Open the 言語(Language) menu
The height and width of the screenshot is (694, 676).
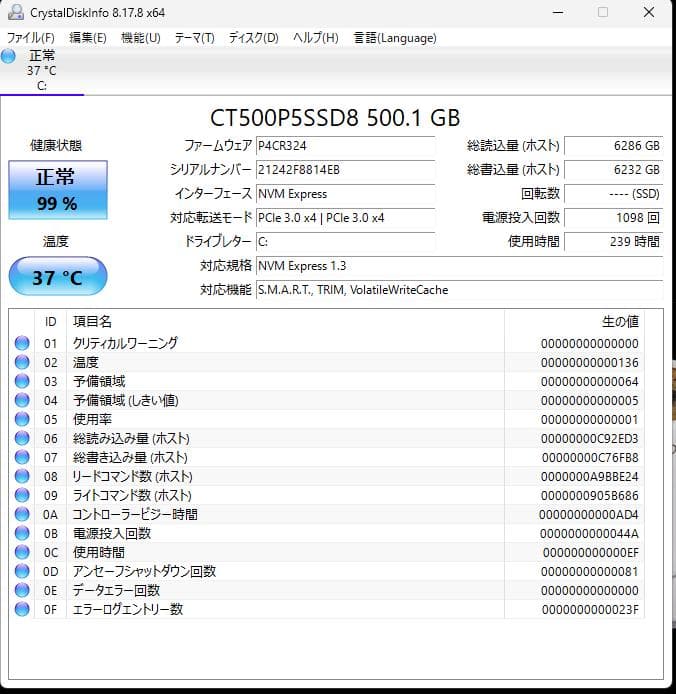tap(395, 38)
